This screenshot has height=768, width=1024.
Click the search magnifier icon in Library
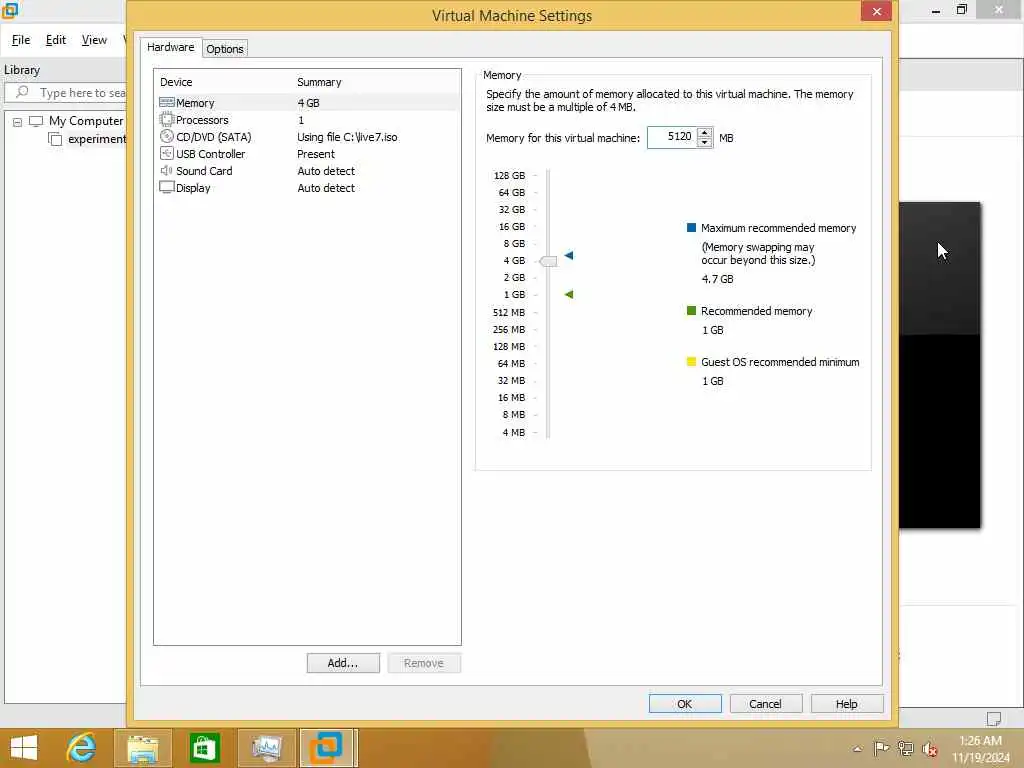click(x=22, y=92)
